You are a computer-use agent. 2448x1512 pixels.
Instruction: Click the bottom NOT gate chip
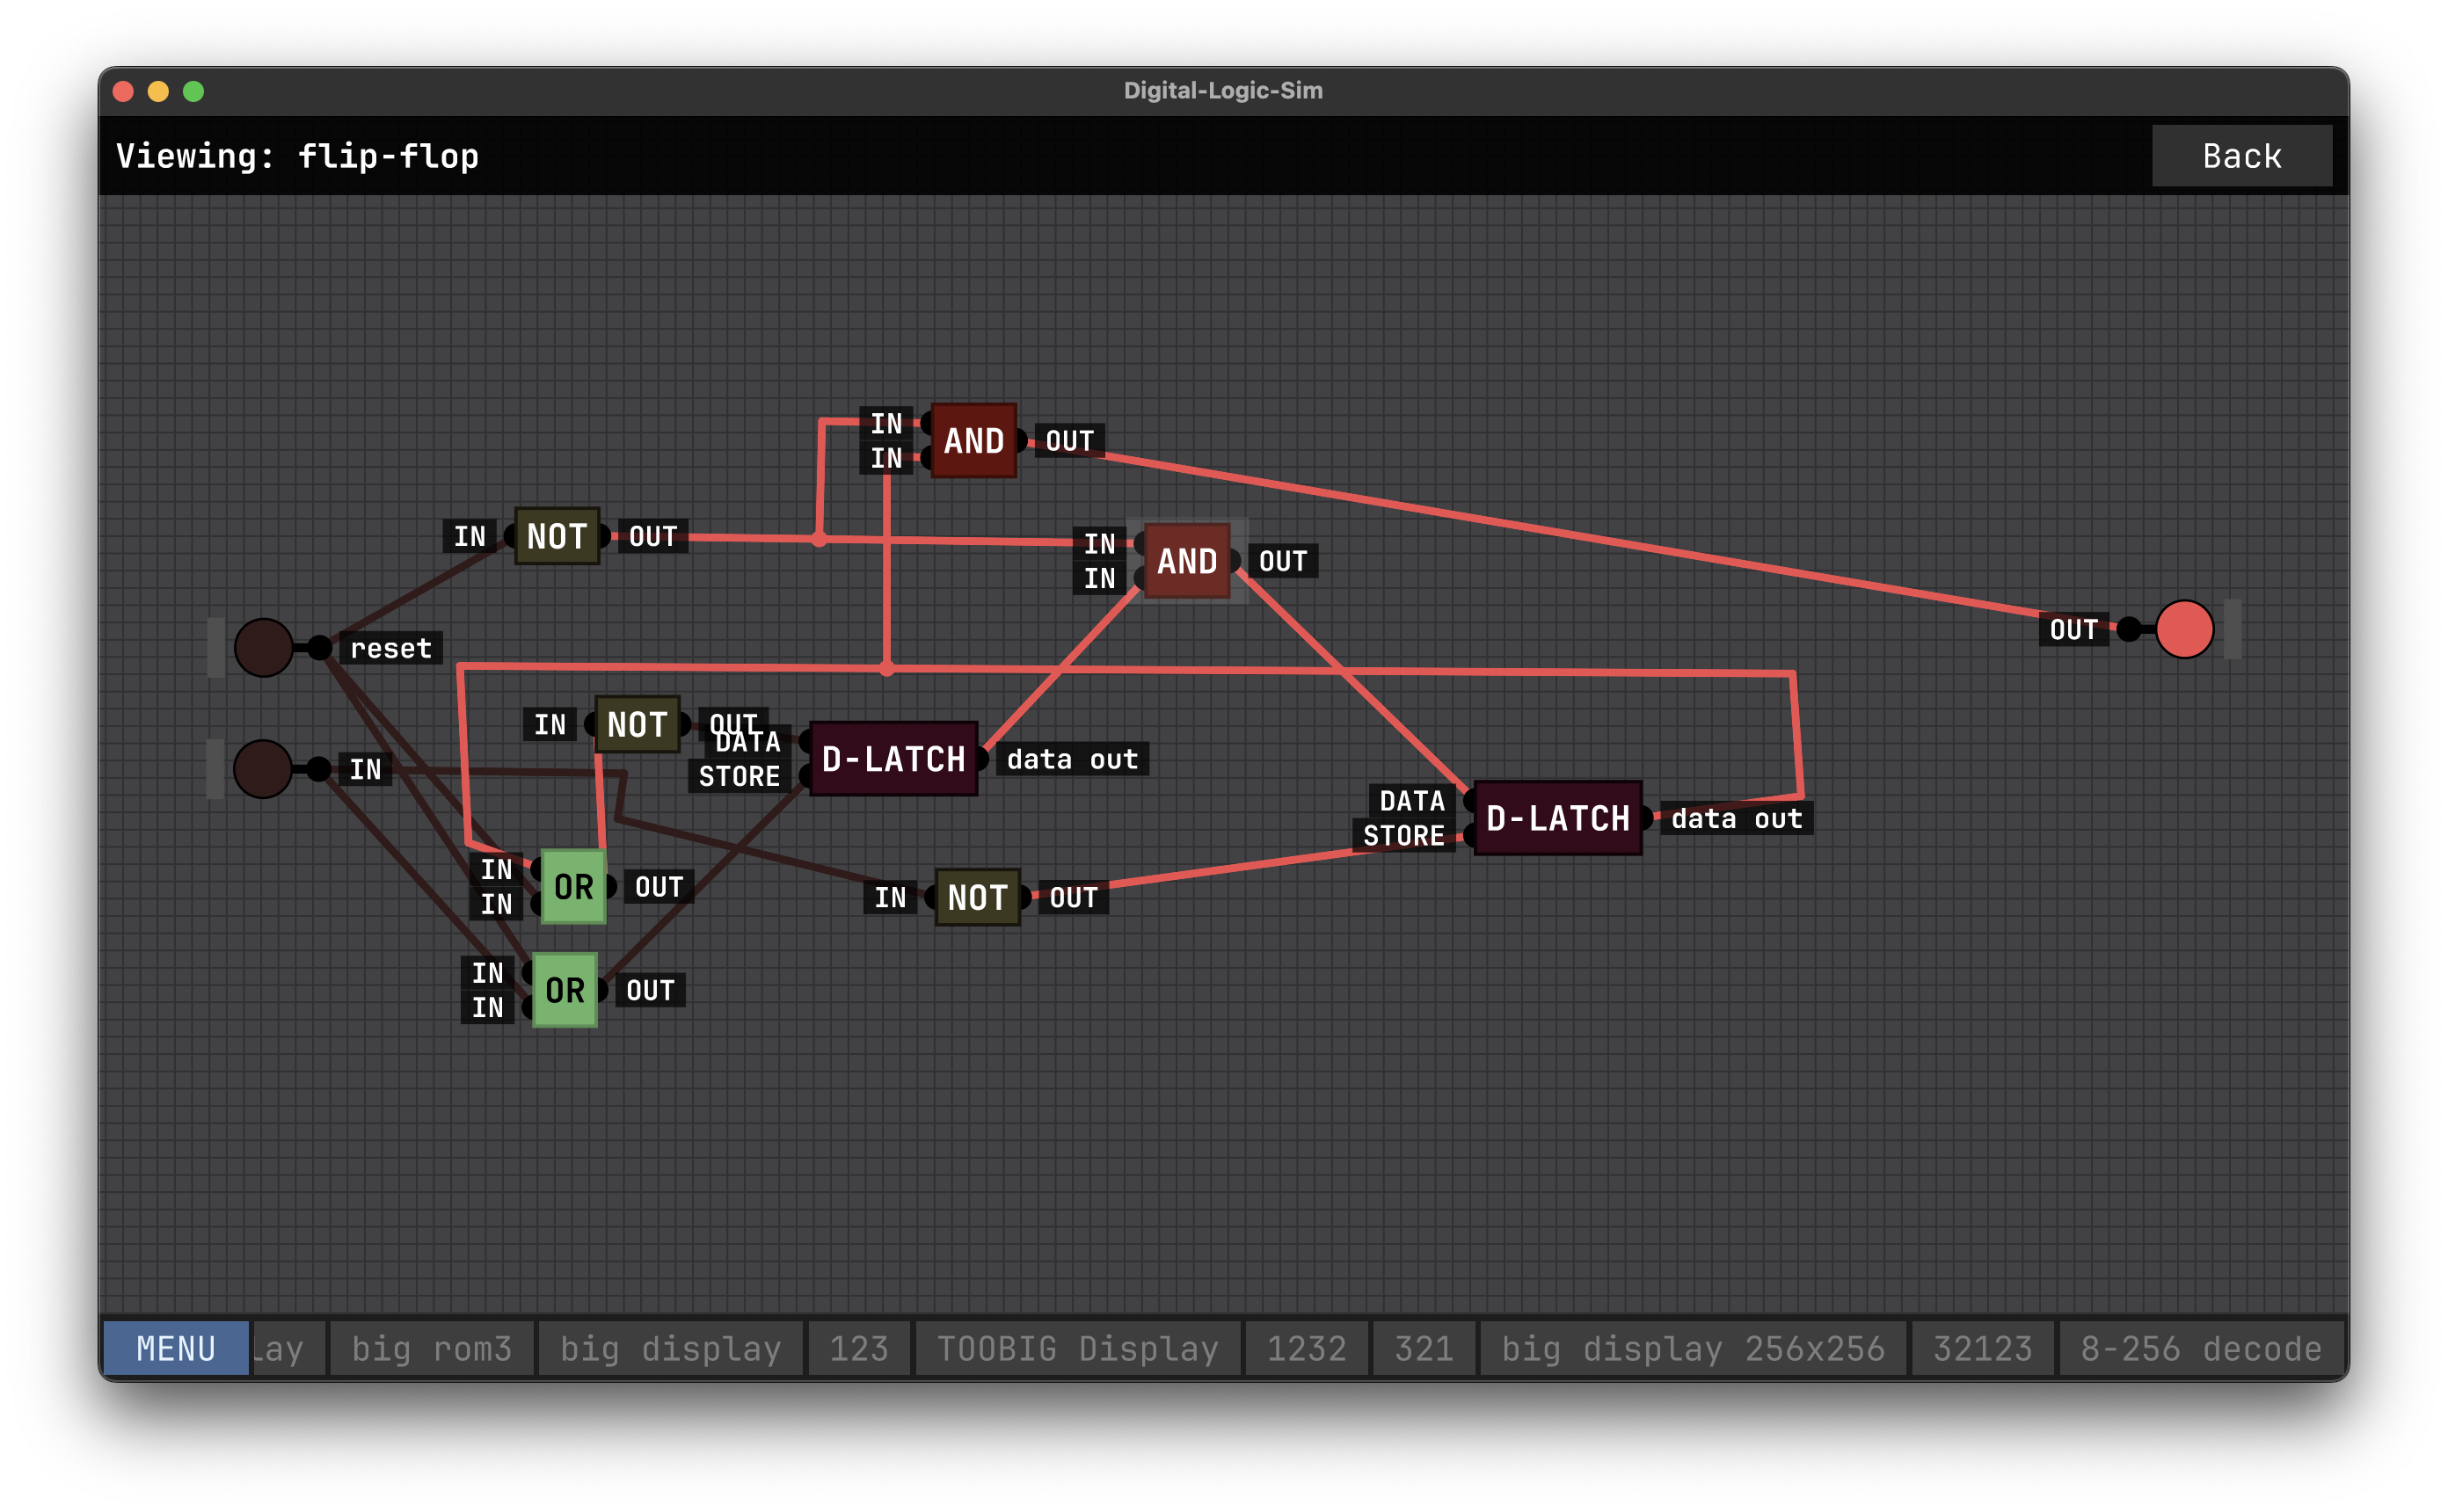tap(977, 897)
